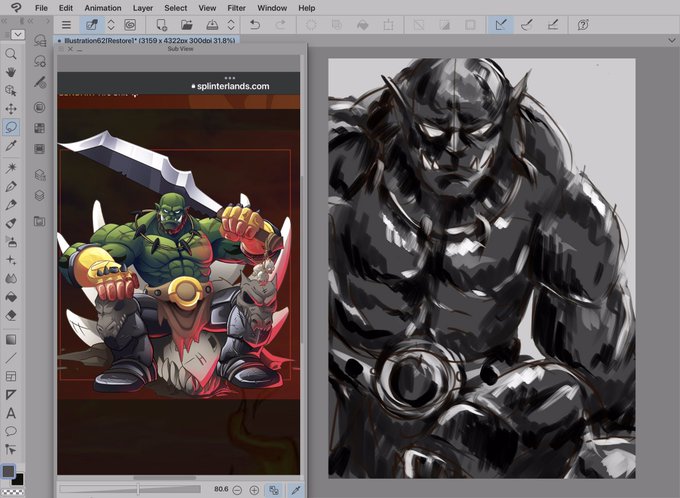
Task: Select the Zoom magnifier tool
Action: [x=11, y=54]
